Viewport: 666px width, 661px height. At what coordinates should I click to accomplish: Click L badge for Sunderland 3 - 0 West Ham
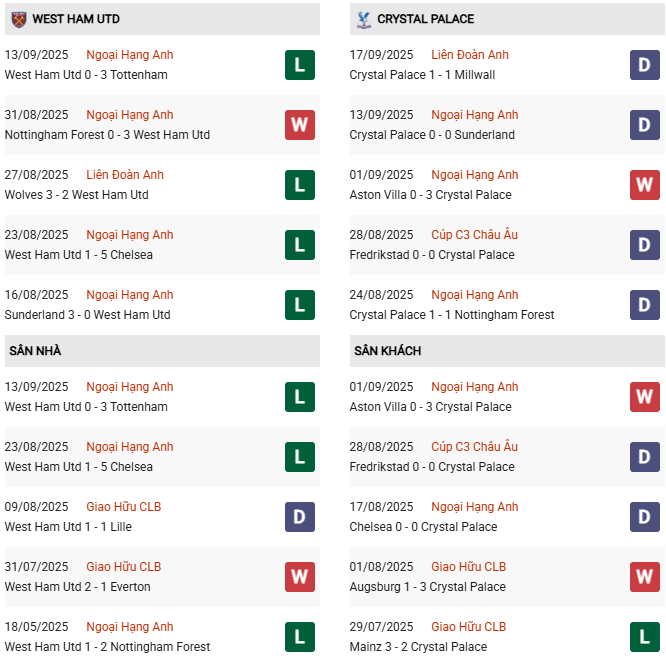[x=300, y=305]
